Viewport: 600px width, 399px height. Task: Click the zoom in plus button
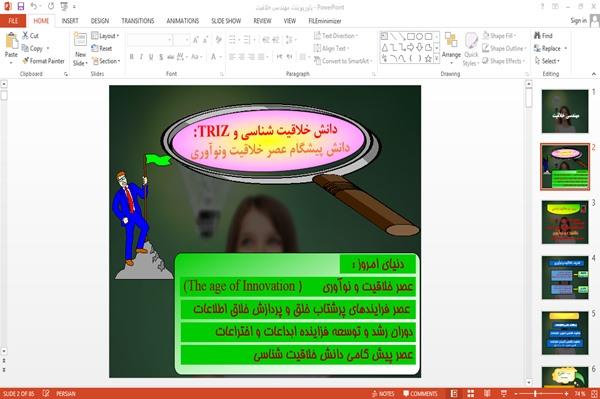[x=566, y=394]
